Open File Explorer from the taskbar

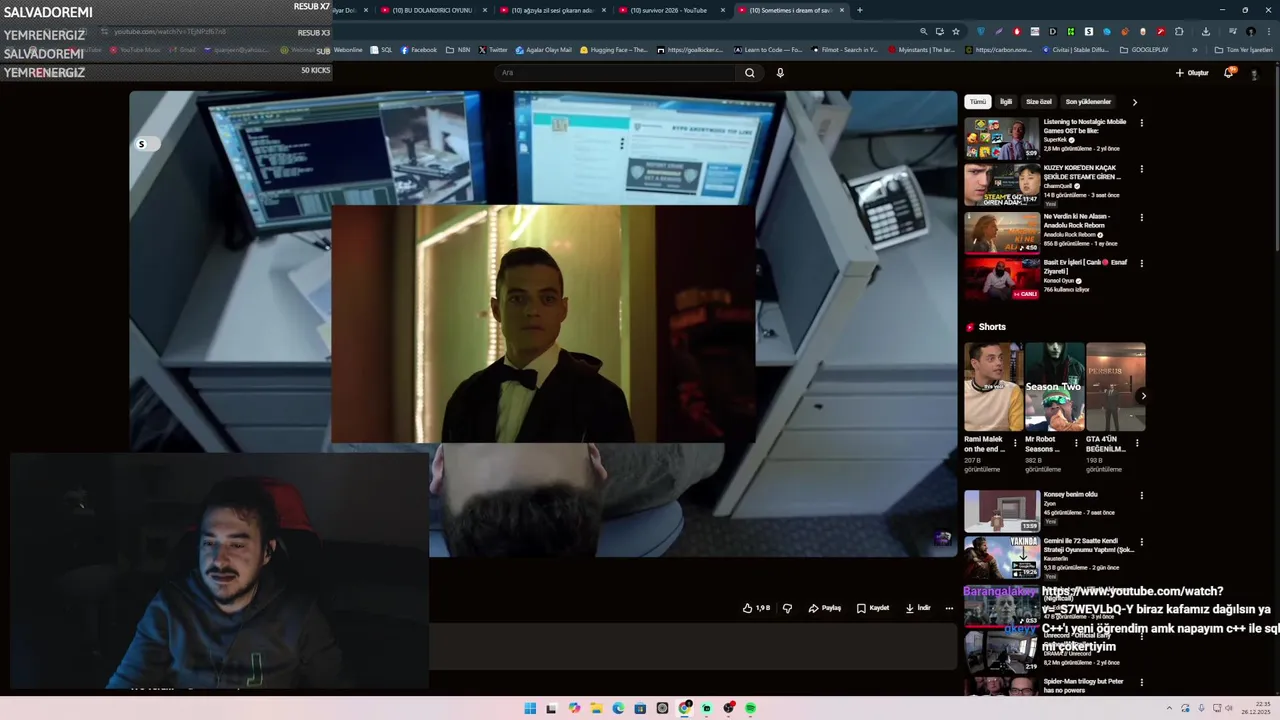[596, 708]
